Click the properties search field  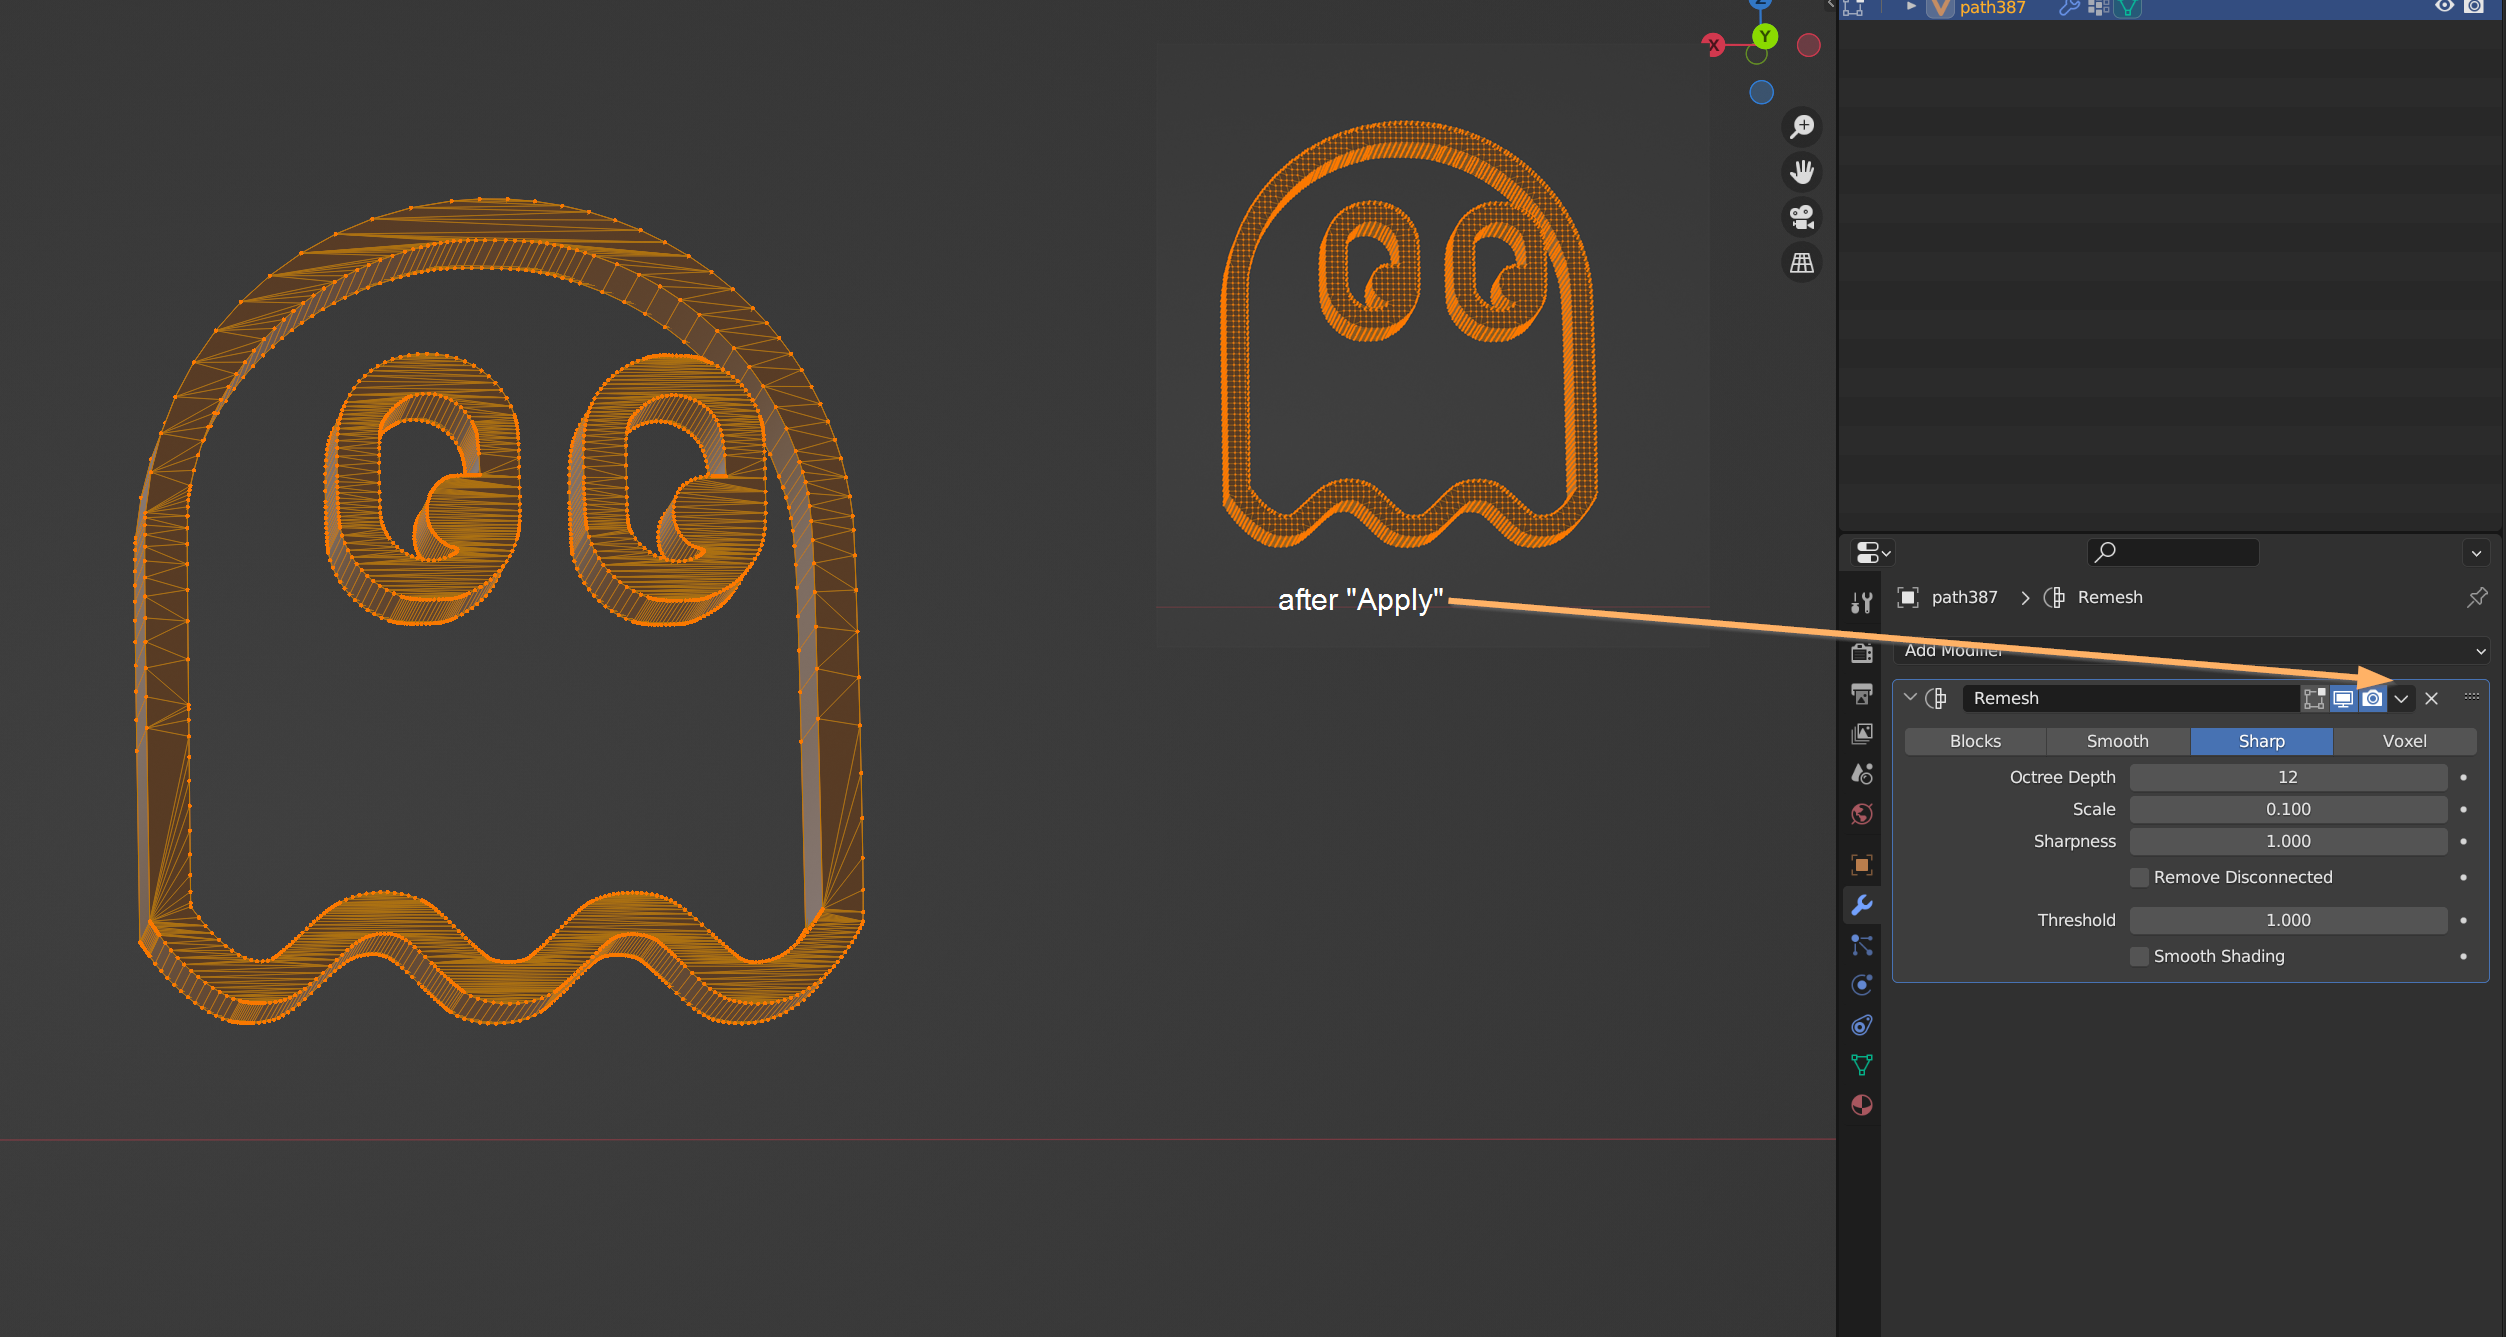[x=2180, y=551]
